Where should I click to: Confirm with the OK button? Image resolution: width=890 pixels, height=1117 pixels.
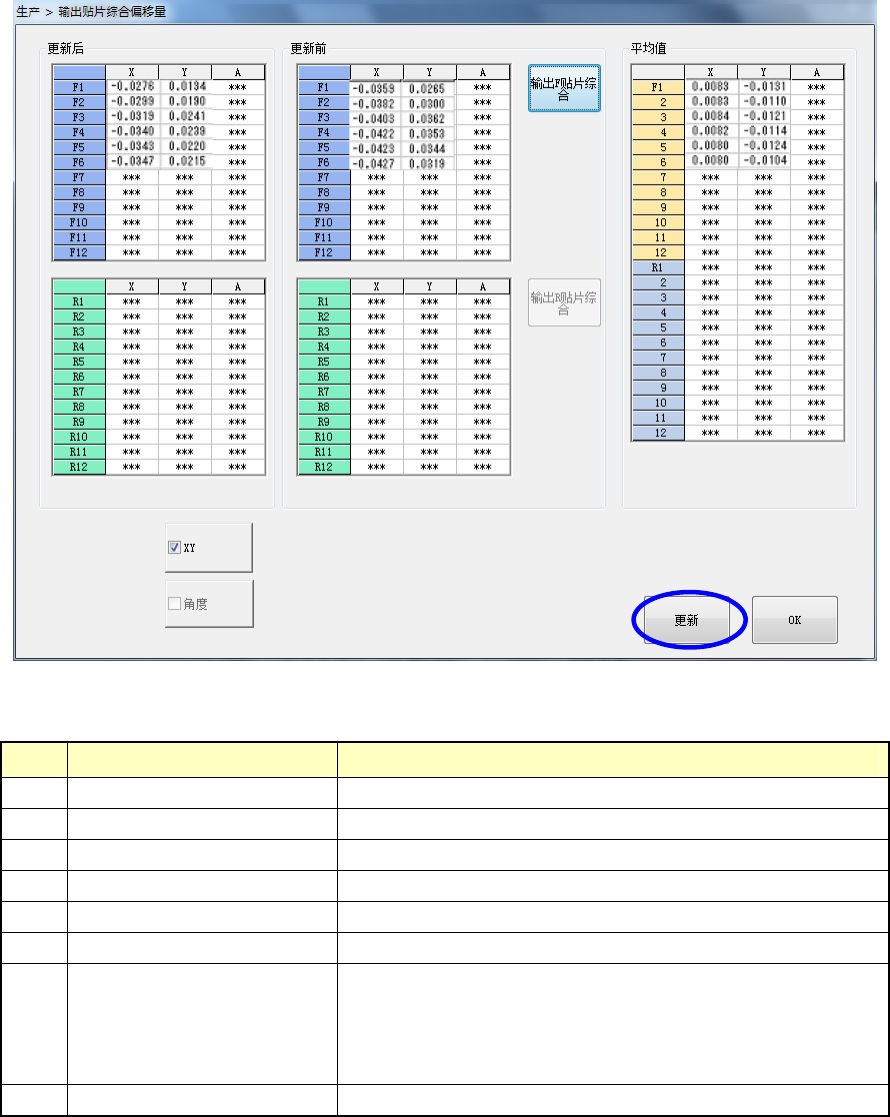[x=795, y=620]
